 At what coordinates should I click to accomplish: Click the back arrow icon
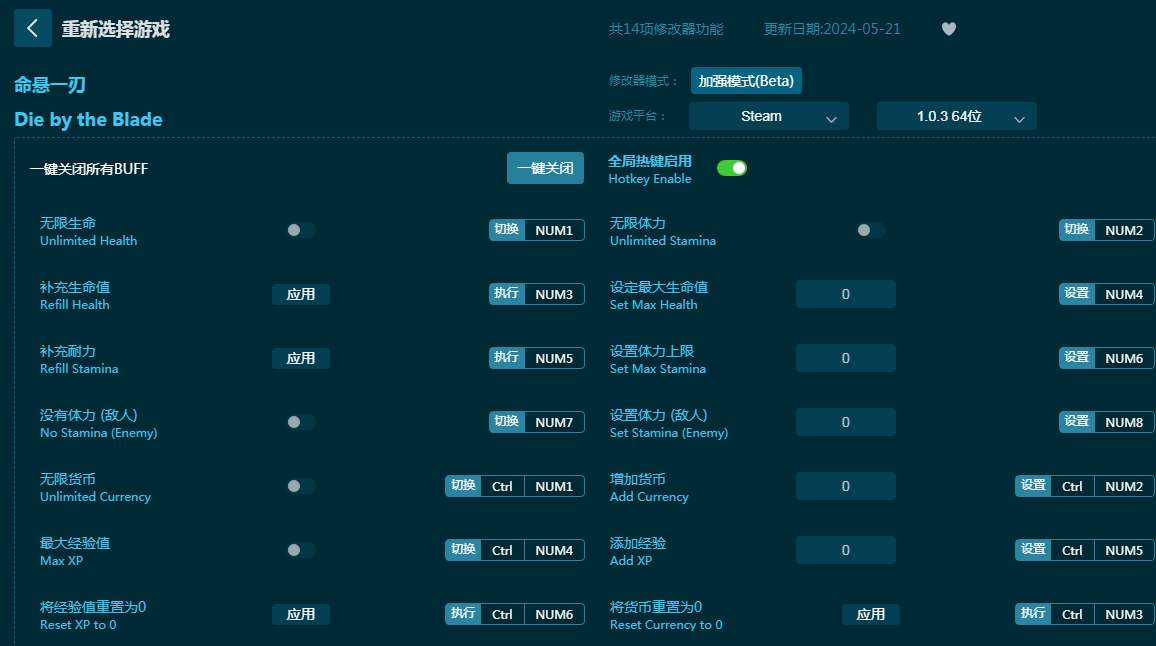click(x=32, y=28)
